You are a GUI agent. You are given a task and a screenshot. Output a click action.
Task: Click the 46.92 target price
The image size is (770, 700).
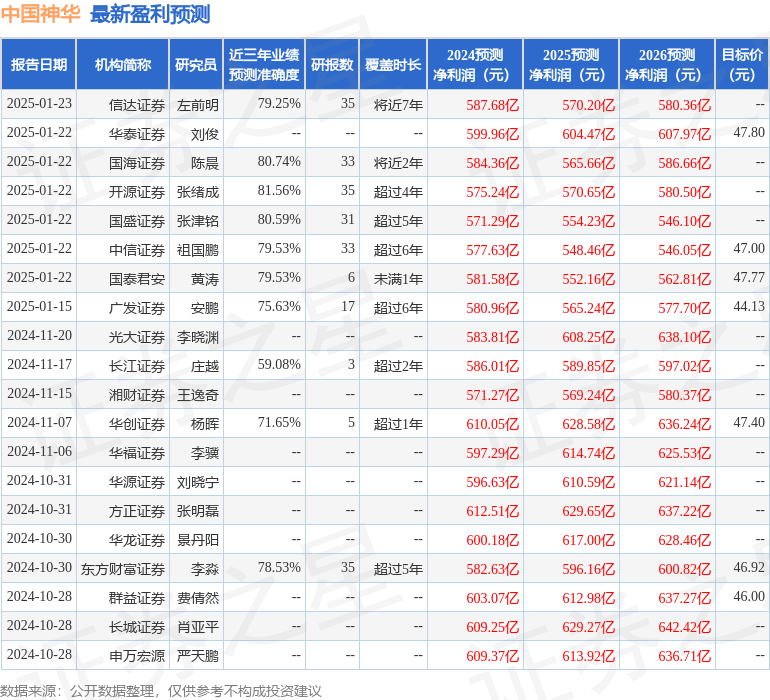[749, 567]
